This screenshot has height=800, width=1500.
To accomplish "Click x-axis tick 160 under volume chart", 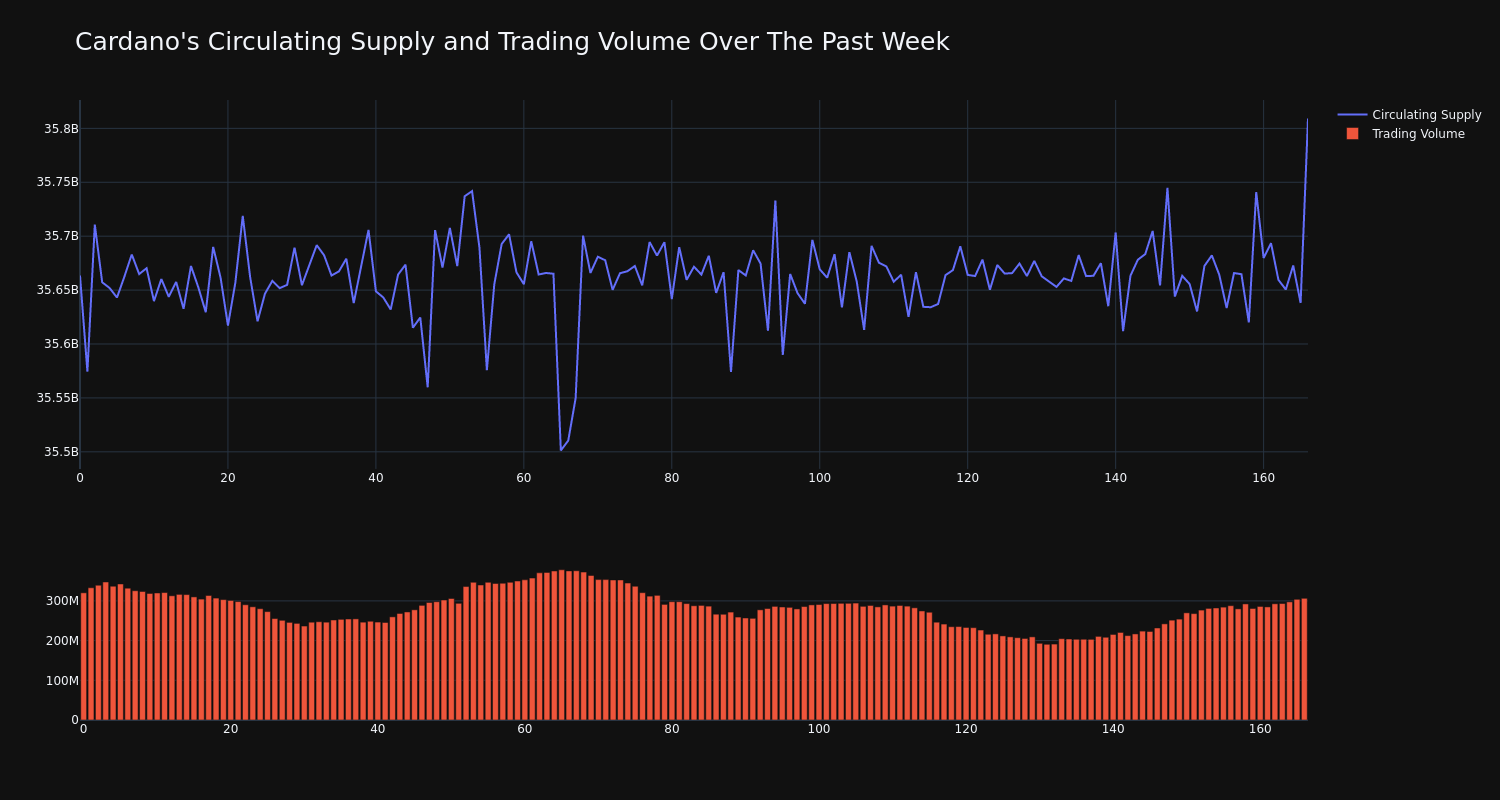I will (1260, 729).
